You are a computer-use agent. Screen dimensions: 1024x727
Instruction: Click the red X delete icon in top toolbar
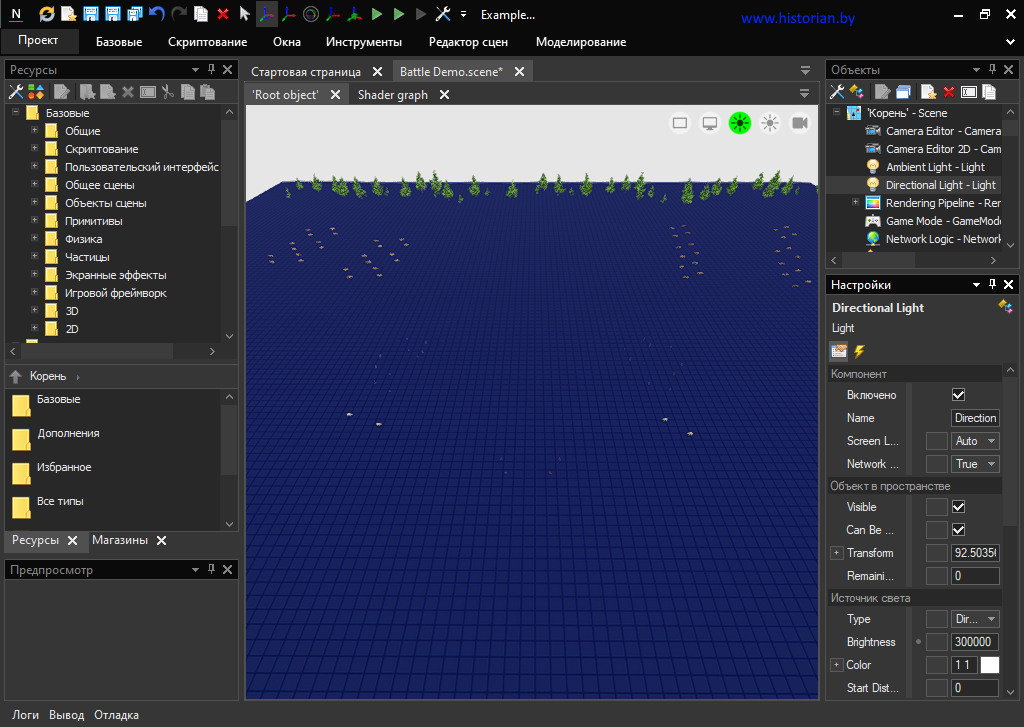(x=222, y=14)
